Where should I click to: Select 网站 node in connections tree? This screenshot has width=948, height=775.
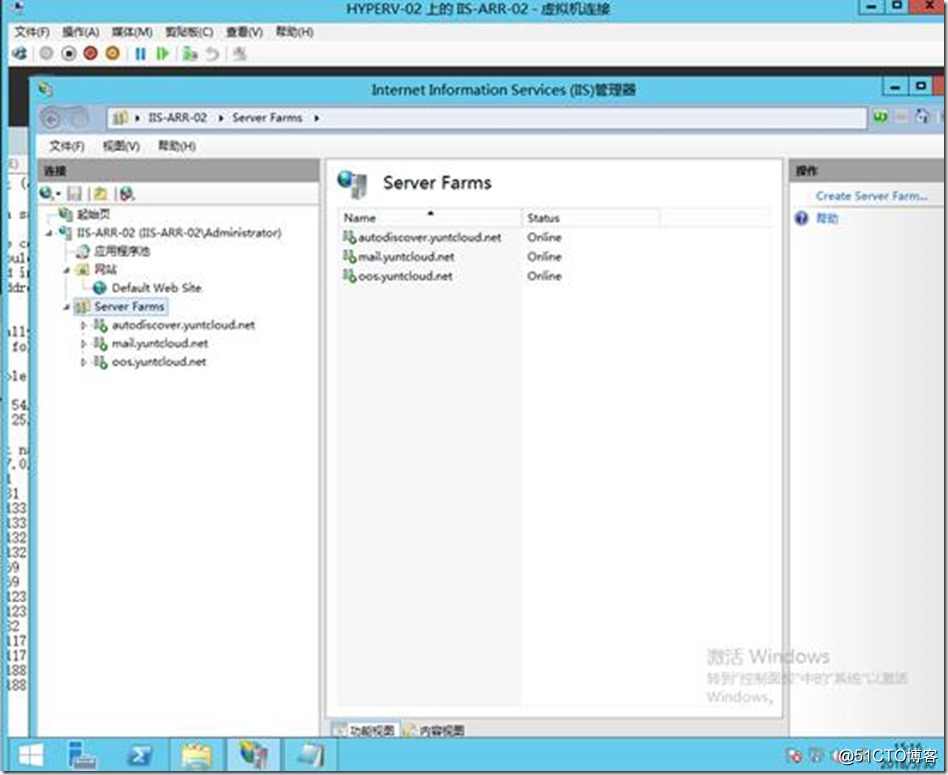coord(105,270)
